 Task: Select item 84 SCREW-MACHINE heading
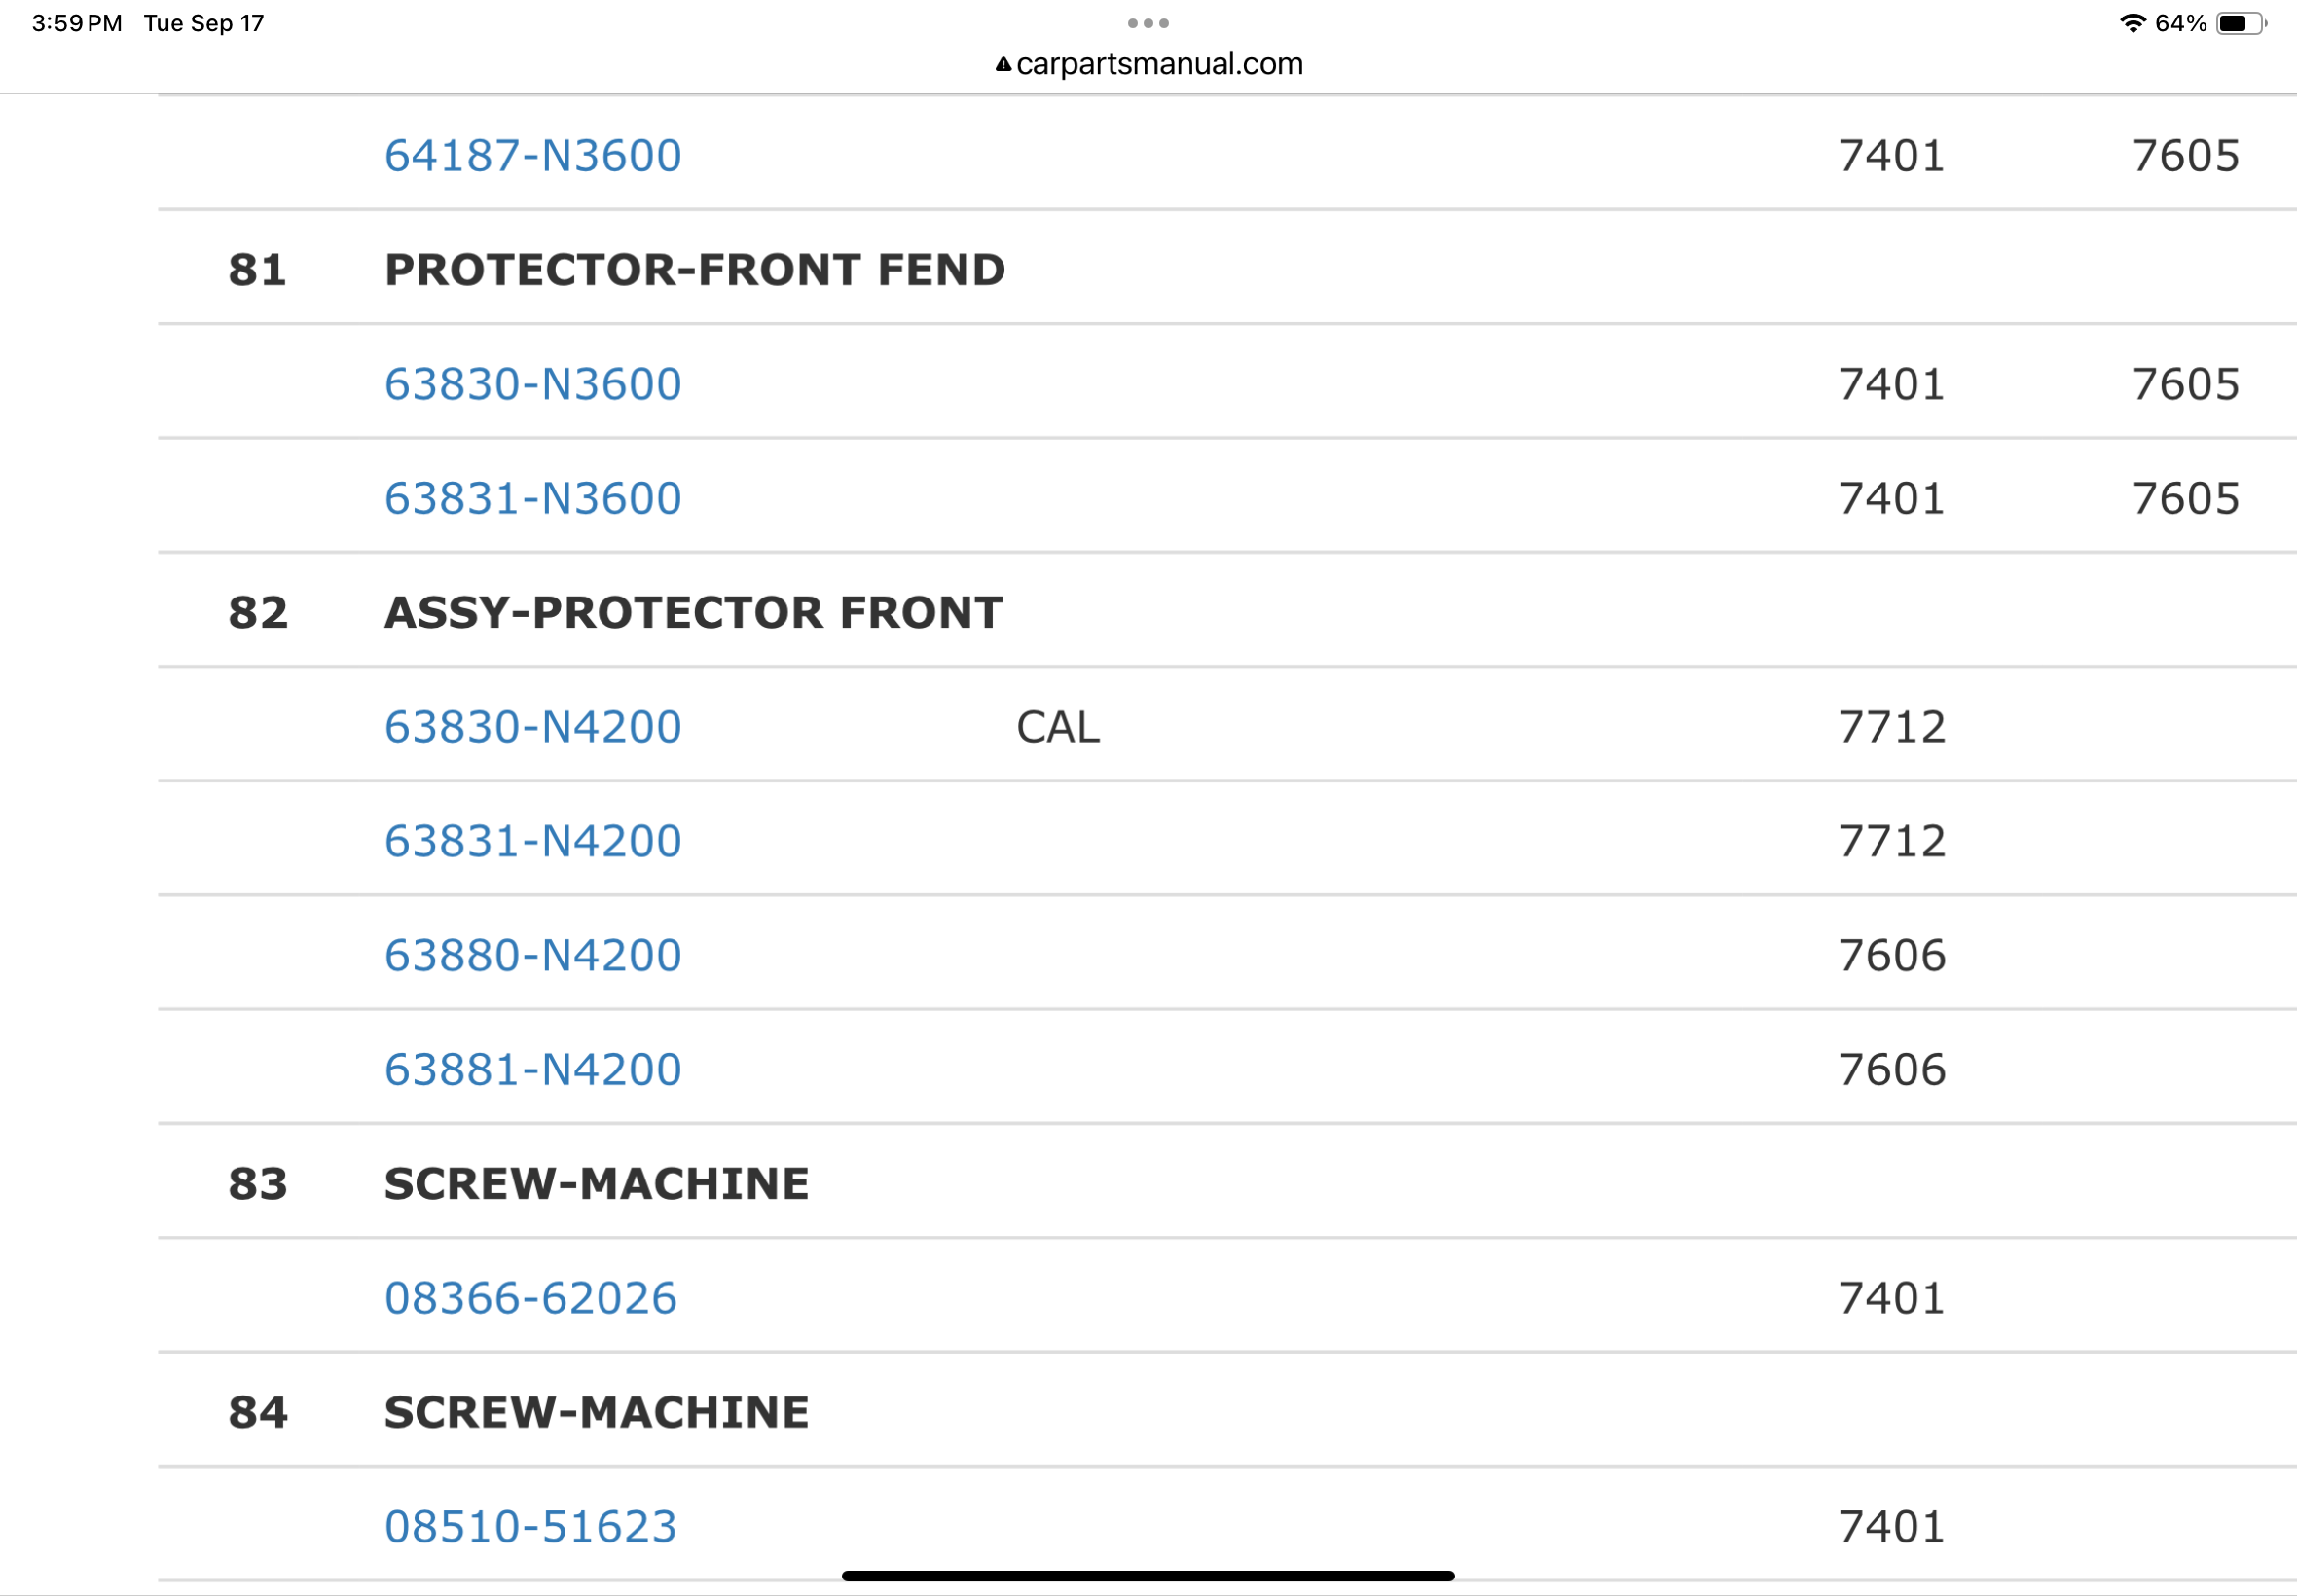click(x=597, y=1412)
